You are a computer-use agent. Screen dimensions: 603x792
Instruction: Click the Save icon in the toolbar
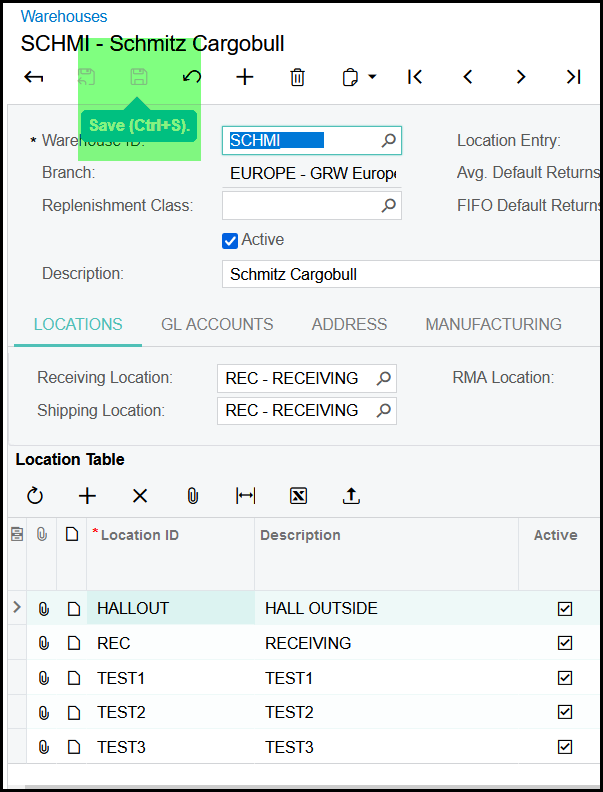[139, 77]
